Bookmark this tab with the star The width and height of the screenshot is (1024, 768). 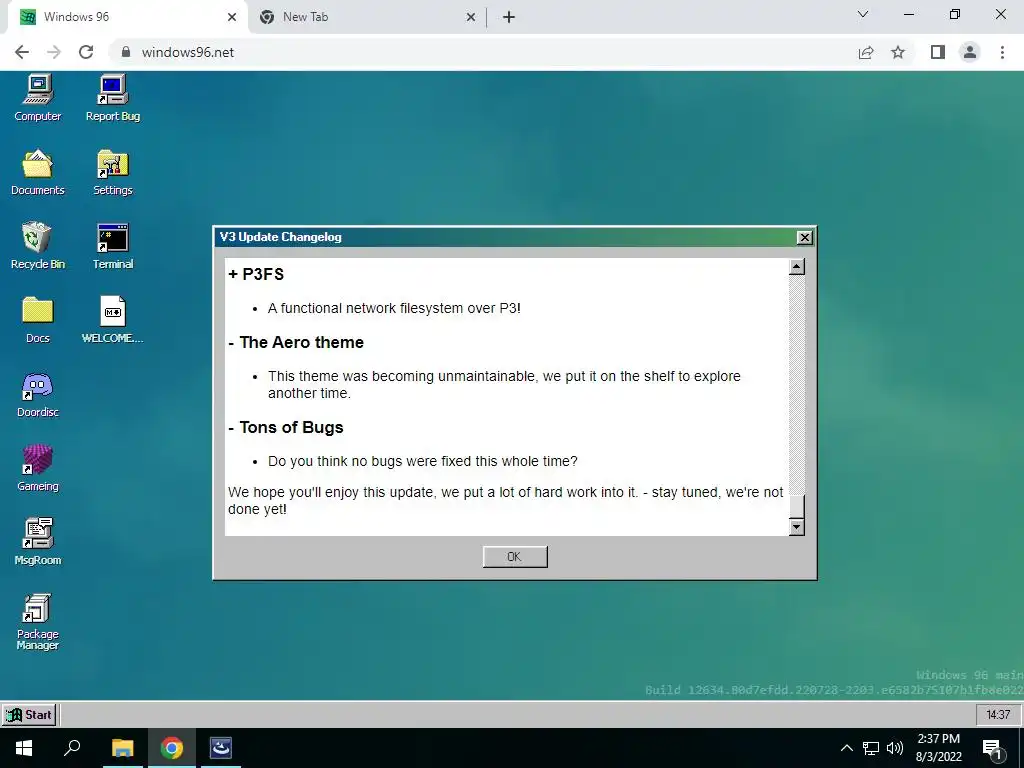[x=898, y=52]
